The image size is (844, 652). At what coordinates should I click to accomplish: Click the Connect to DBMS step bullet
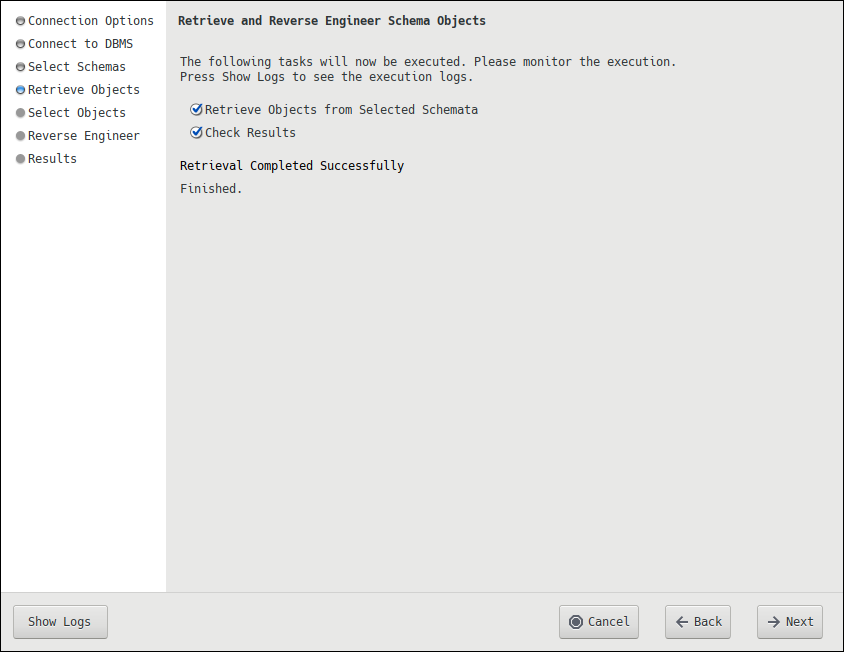pyautogui.click(x=20, y=44)
